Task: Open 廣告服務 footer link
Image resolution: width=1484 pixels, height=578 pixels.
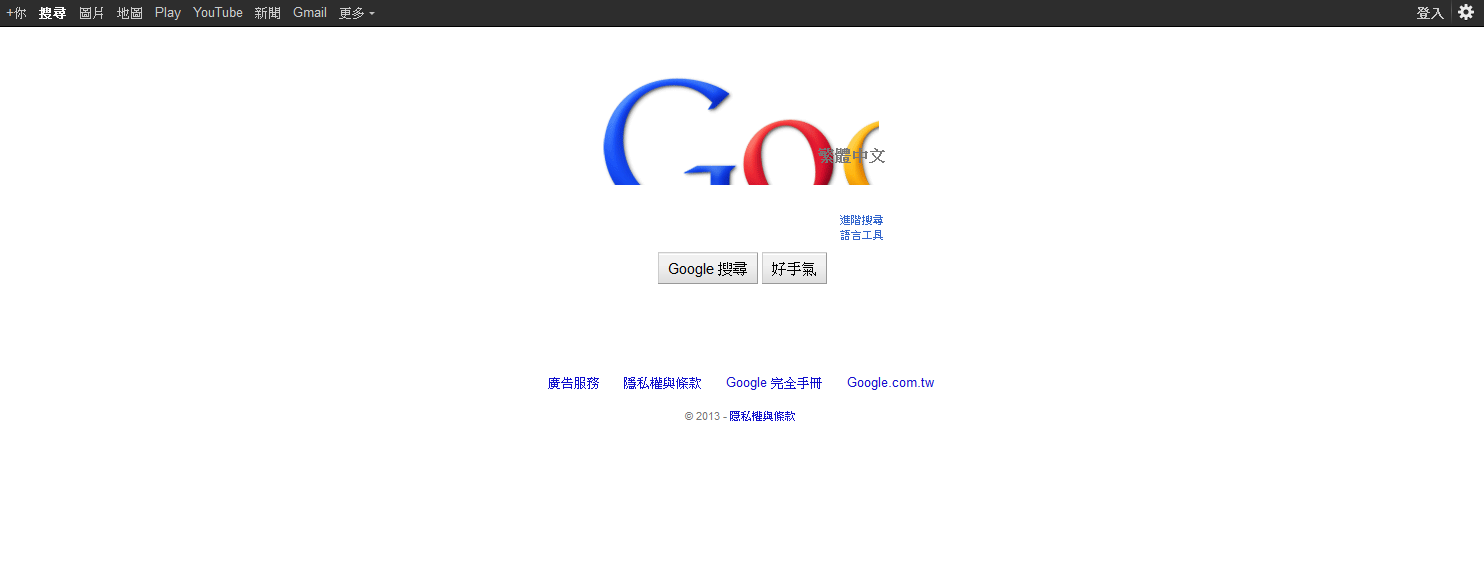Action: [573, 383]
